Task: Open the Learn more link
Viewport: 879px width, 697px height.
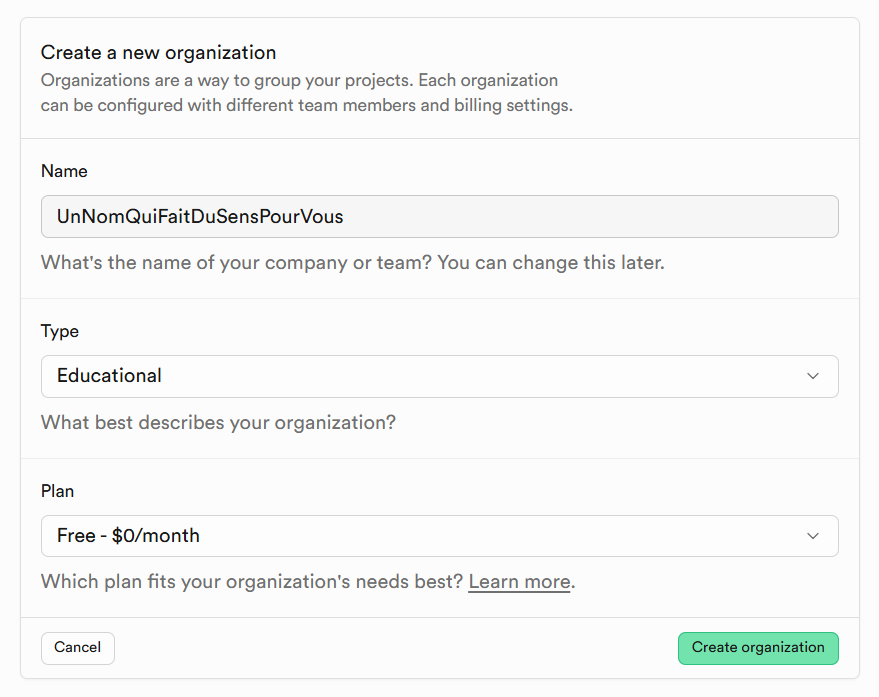Action: (x=519, y=582)
